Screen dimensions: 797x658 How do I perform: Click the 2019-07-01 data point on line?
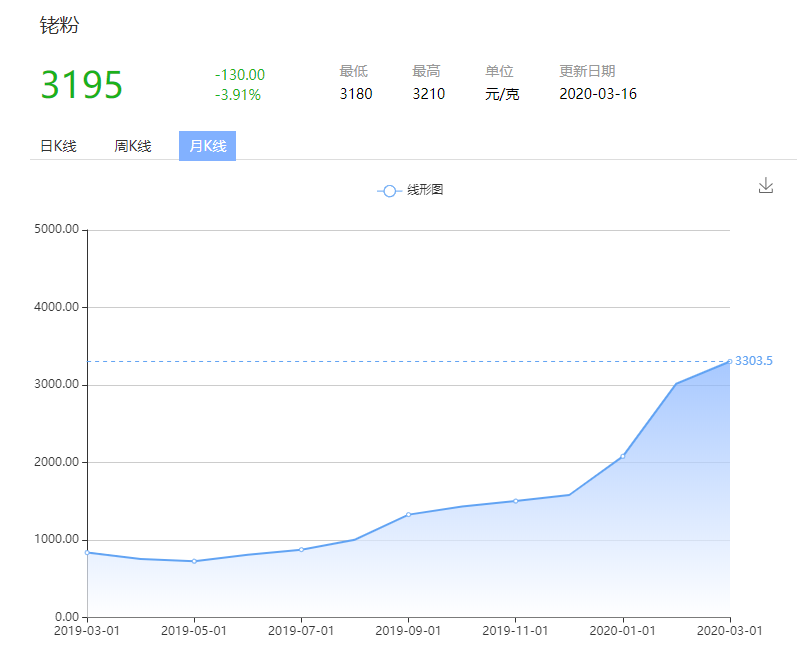(x=301, y=550)
